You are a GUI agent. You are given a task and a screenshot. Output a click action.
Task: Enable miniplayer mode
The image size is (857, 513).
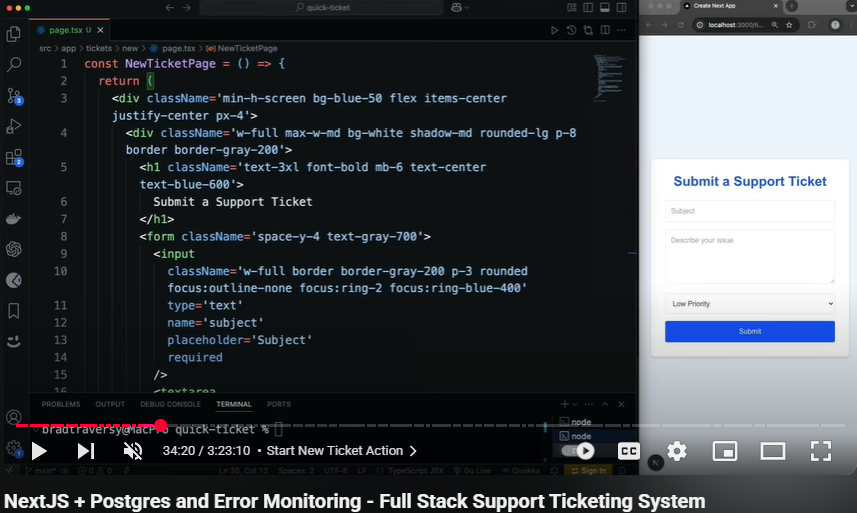(x=725, y=451)
